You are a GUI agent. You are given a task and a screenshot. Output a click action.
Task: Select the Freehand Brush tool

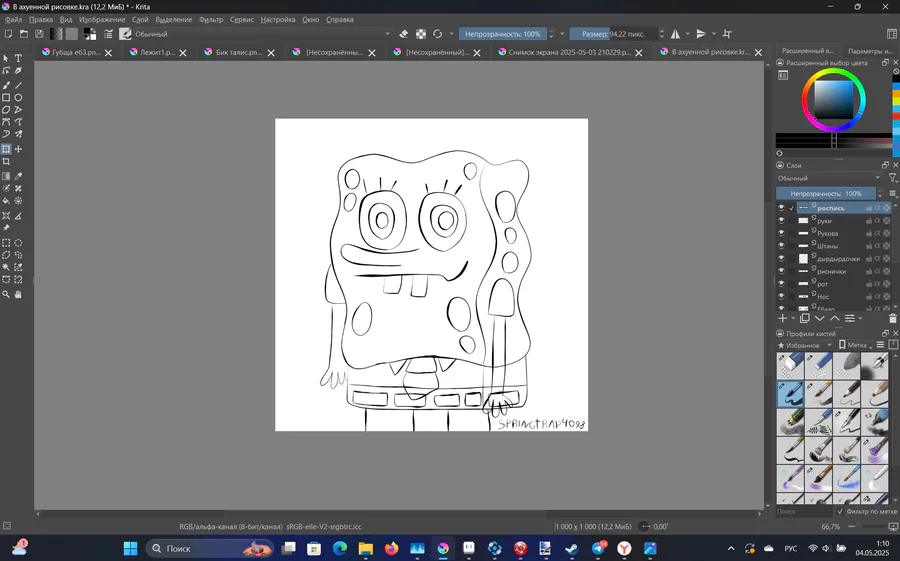pos(6,85)
